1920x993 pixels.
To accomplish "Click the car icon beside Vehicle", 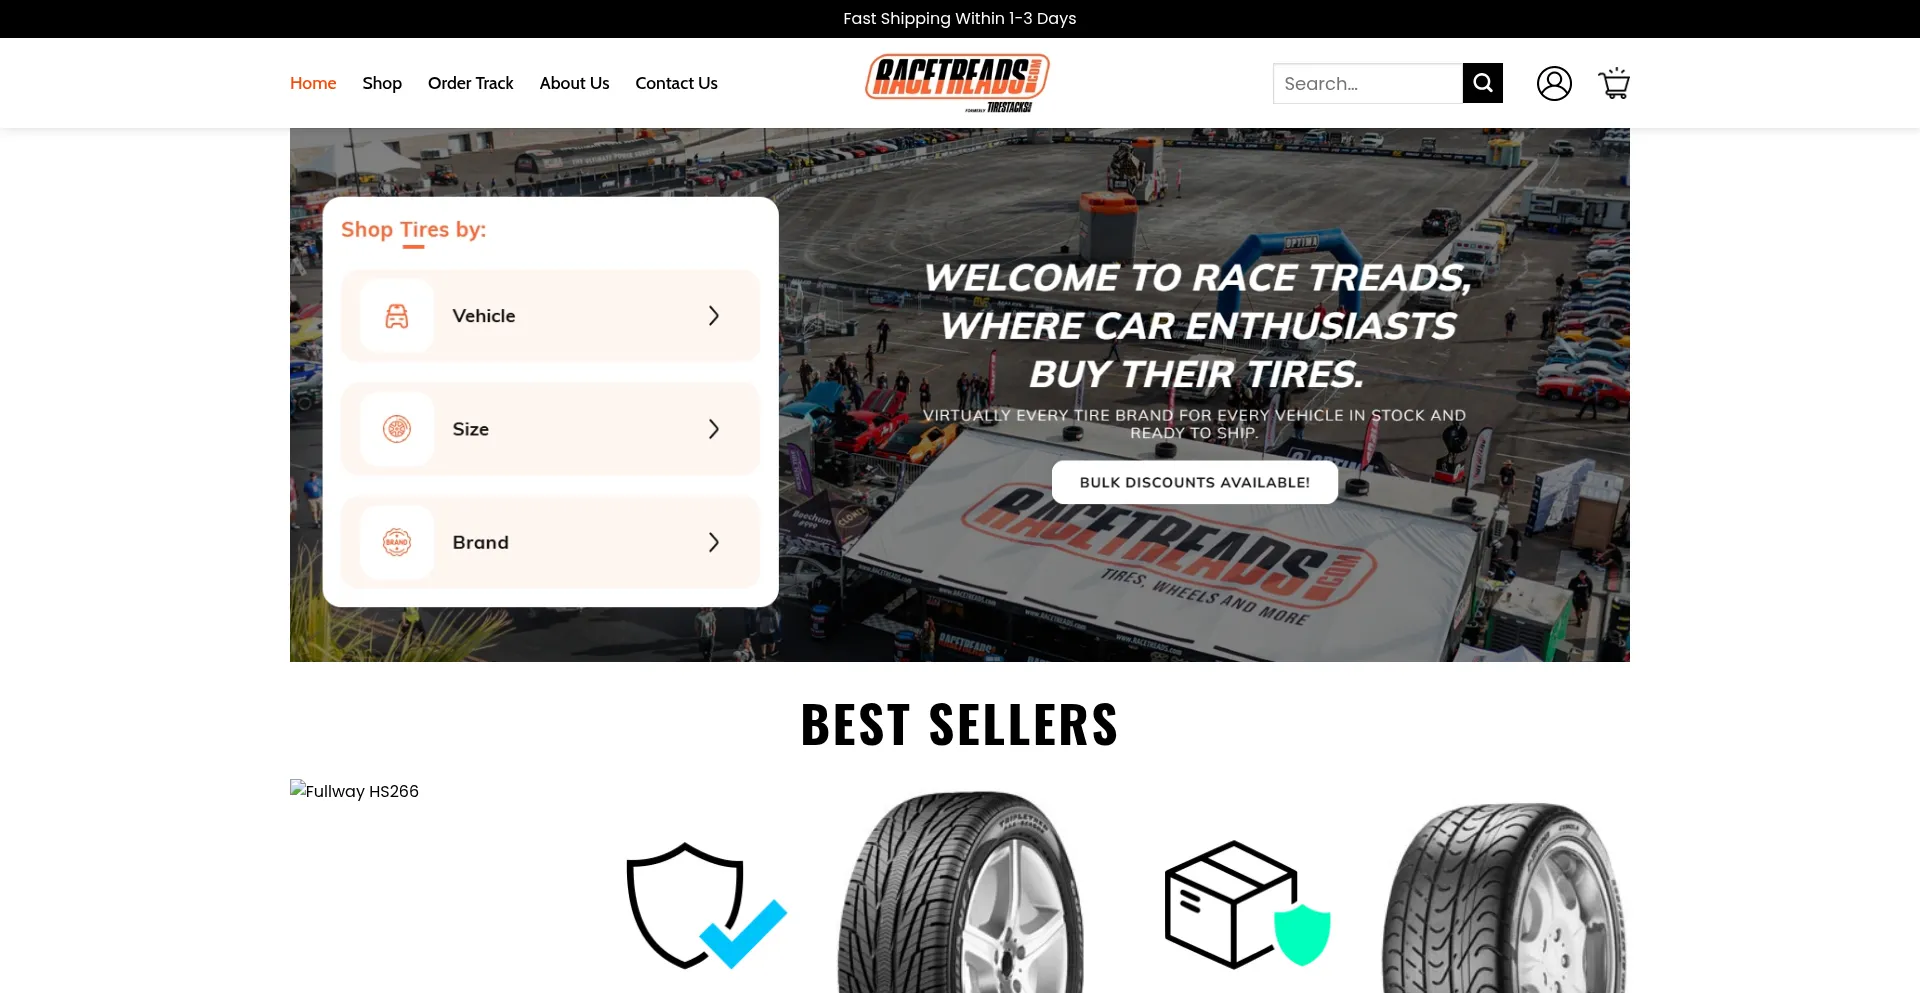I will tap(397, 316).
